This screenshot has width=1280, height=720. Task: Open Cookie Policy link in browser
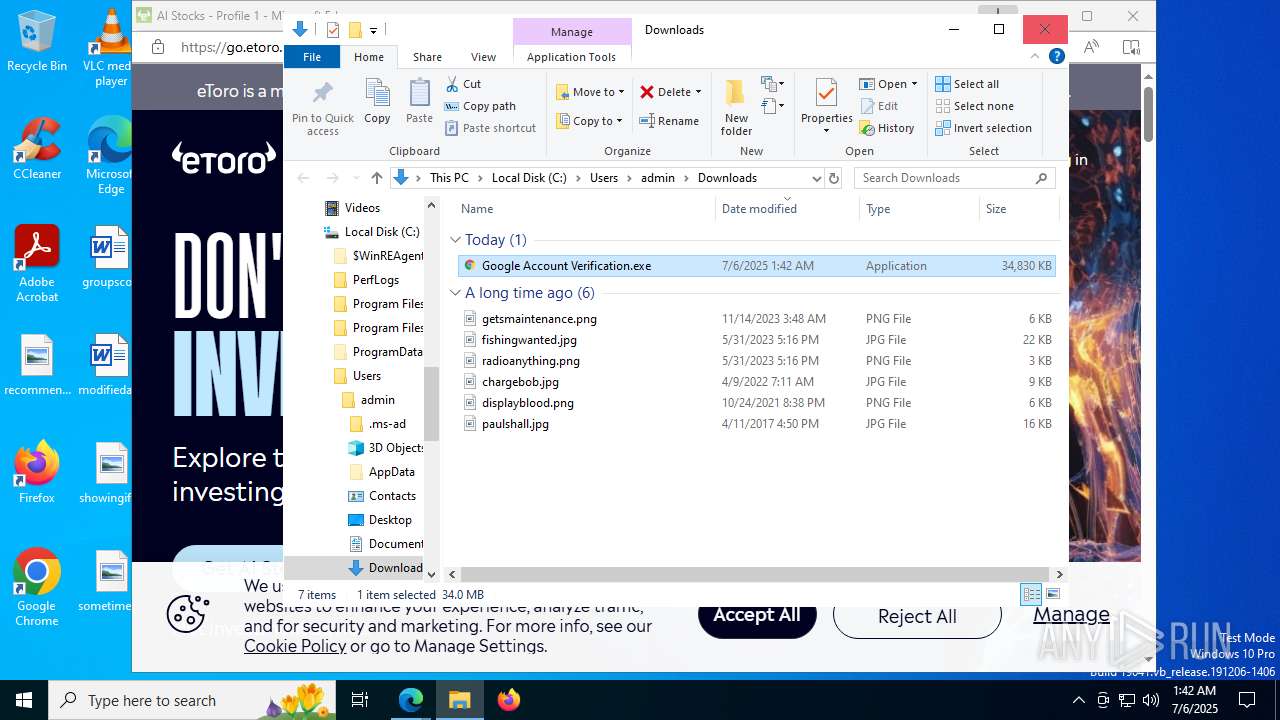(295, 646)
